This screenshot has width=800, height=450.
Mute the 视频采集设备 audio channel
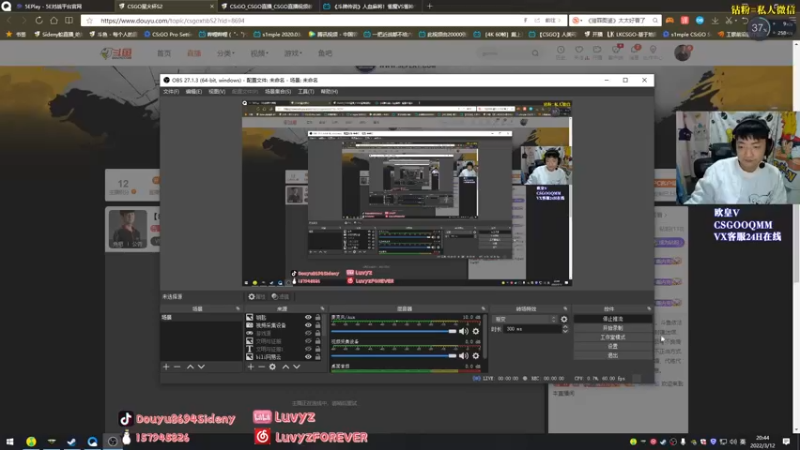pyautogui.click(x=463, y=356)
